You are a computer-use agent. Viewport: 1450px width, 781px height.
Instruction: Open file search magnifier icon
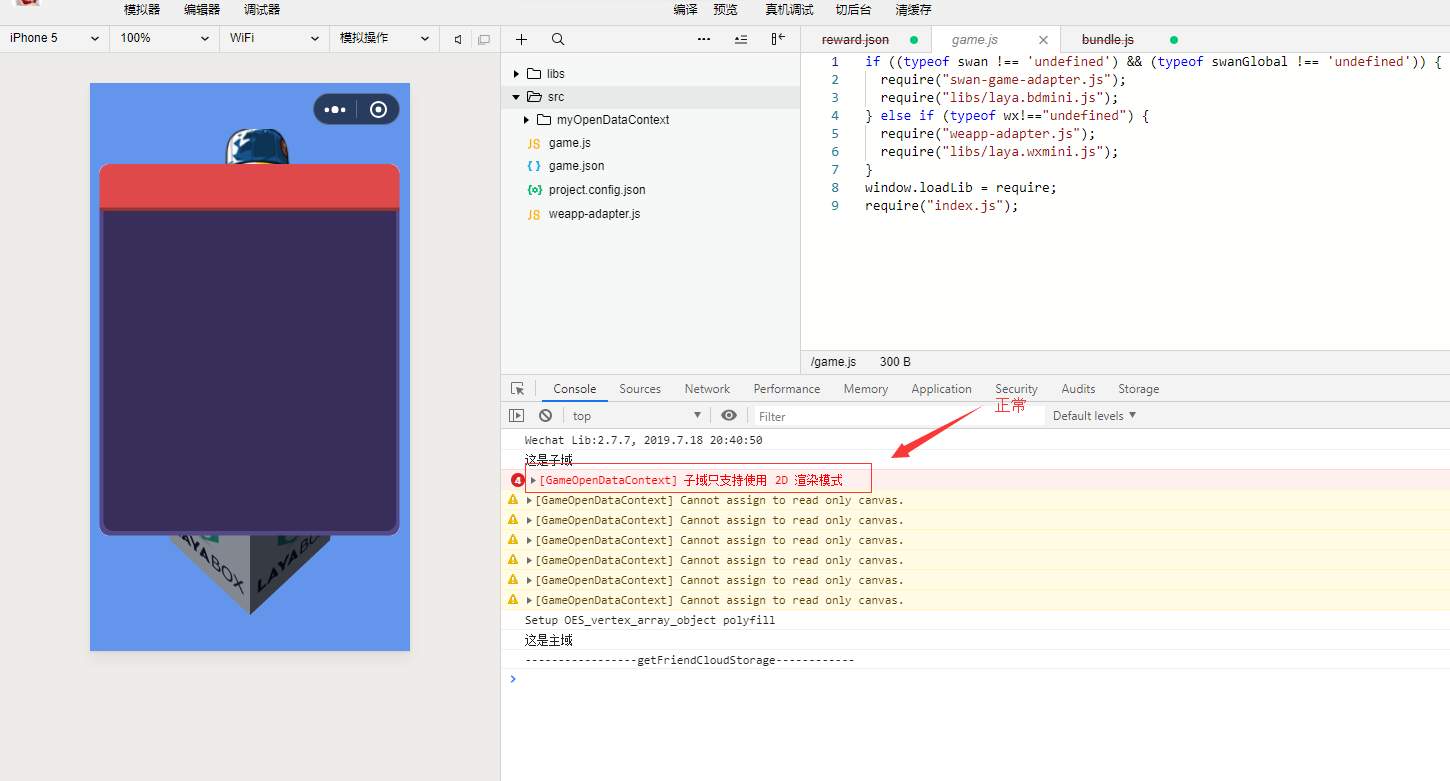[x=558, y=39]
